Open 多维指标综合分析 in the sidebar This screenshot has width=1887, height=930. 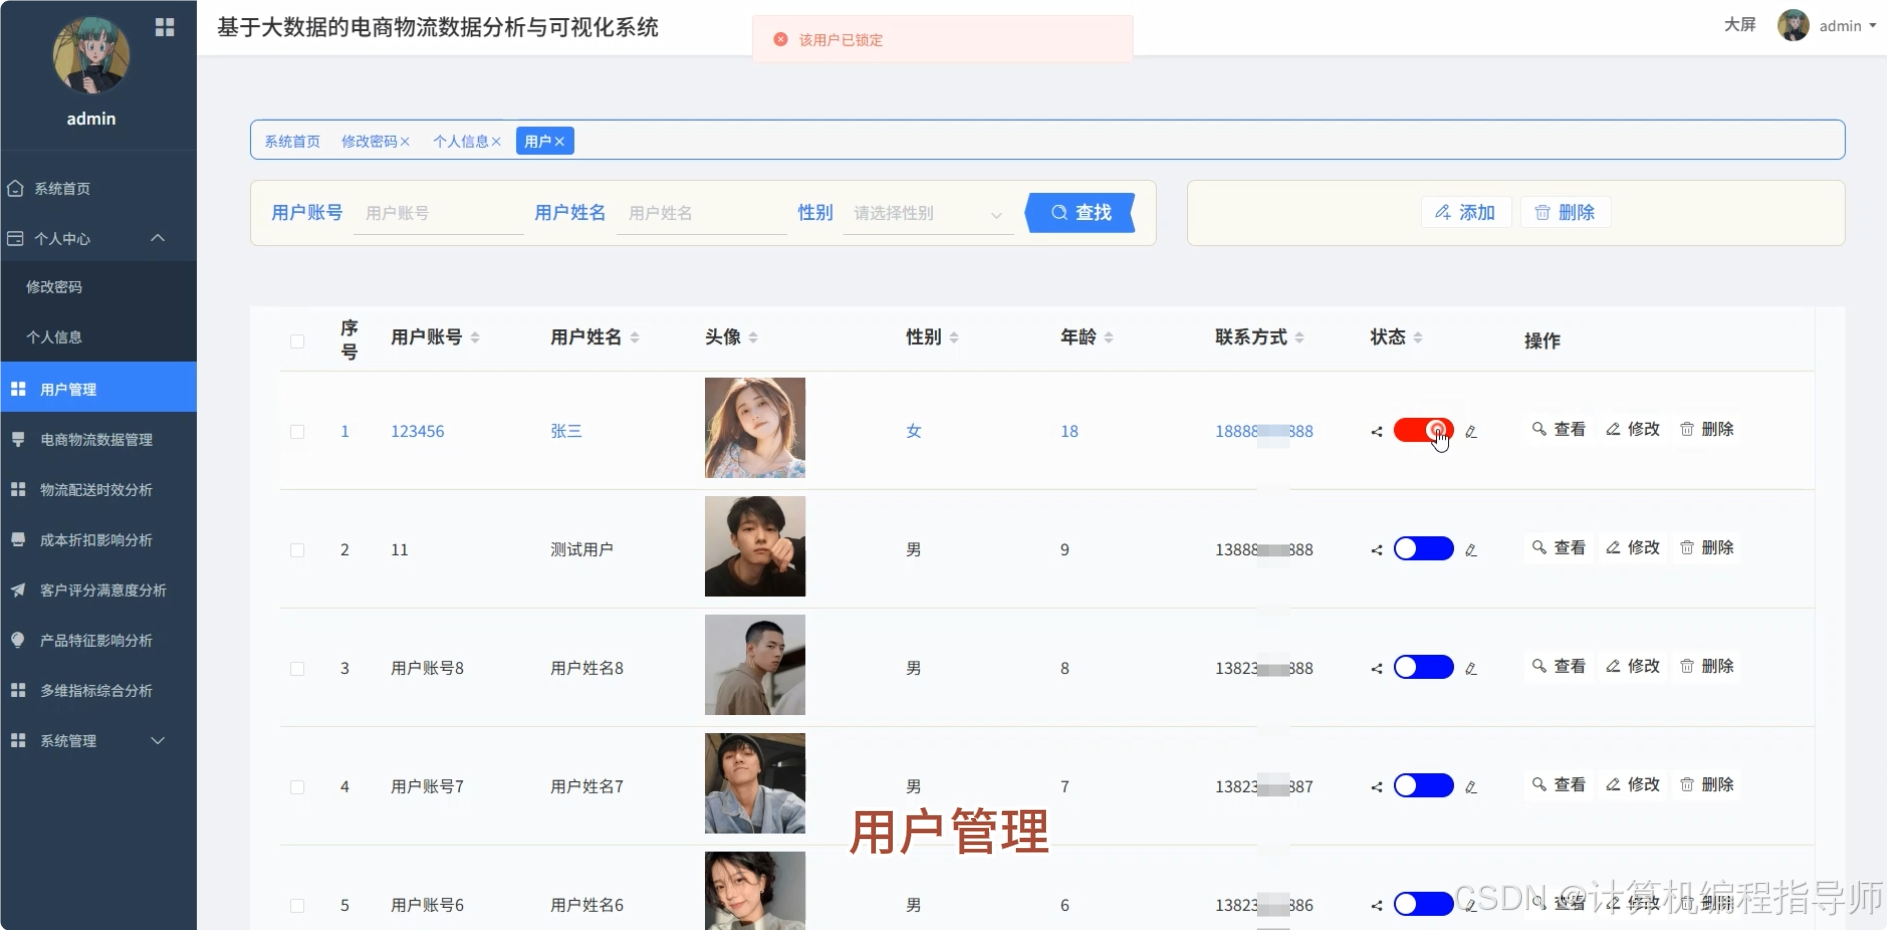pos(98,690)
